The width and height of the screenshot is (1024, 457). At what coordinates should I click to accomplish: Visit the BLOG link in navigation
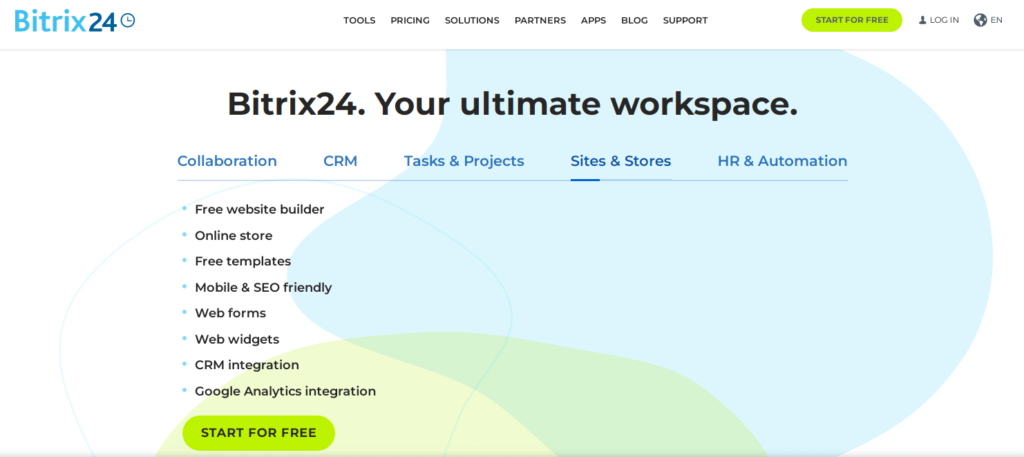point(634,20)
